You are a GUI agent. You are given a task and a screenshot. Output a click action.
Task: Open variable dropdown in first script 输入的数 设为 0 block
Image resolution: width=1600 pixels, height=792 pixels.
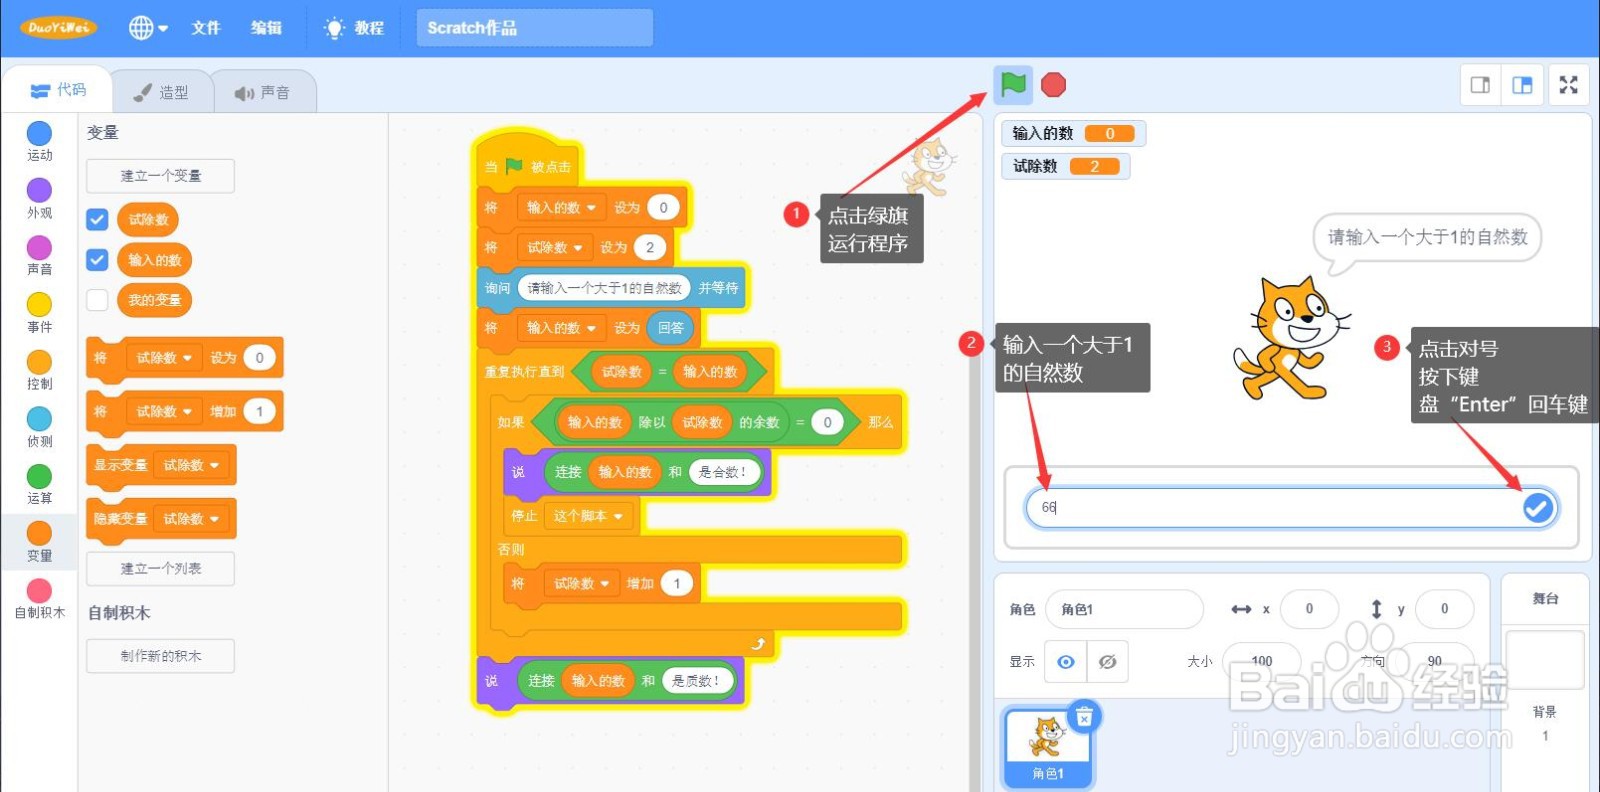coord(562,207)
